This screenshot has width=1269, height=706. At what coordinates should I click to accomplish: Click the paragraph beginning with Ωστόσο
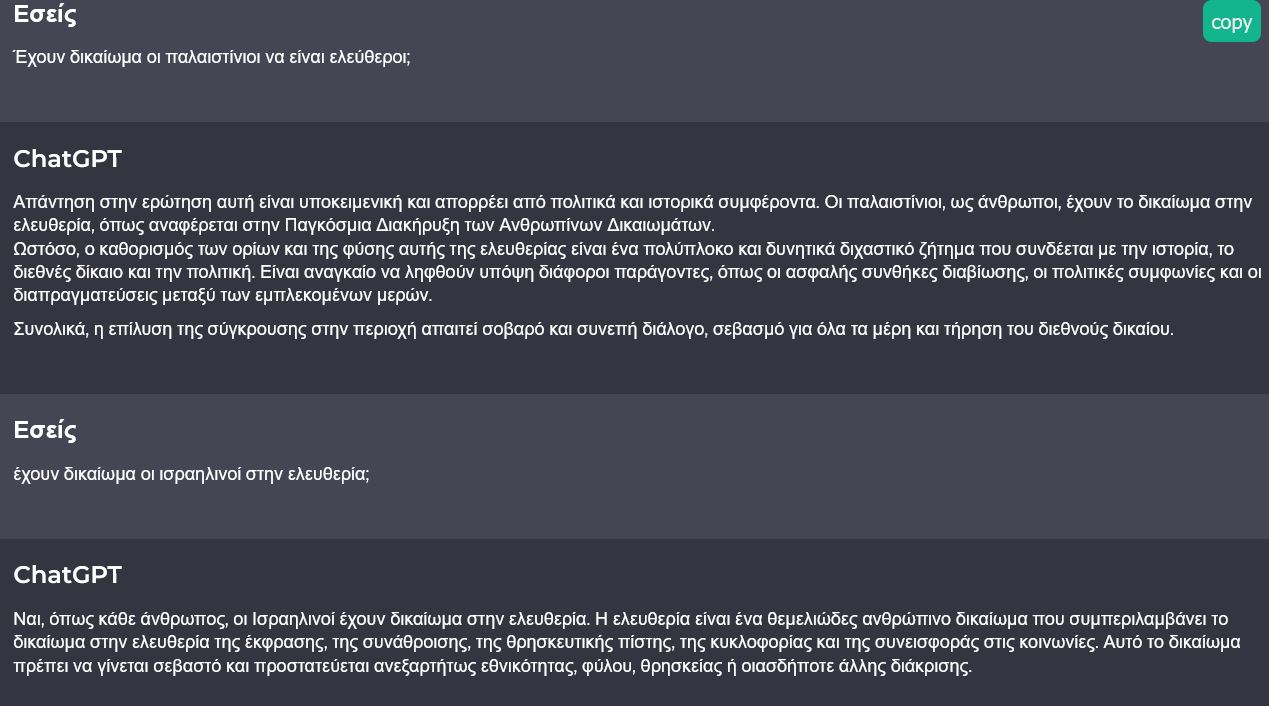[637, 272]
